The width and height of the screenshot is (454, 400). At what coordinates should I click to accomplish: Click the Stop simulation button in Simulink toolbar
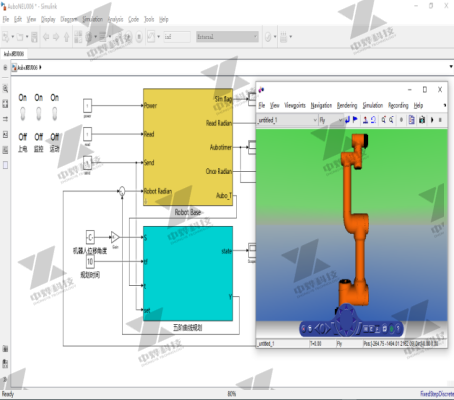[139, 36]
